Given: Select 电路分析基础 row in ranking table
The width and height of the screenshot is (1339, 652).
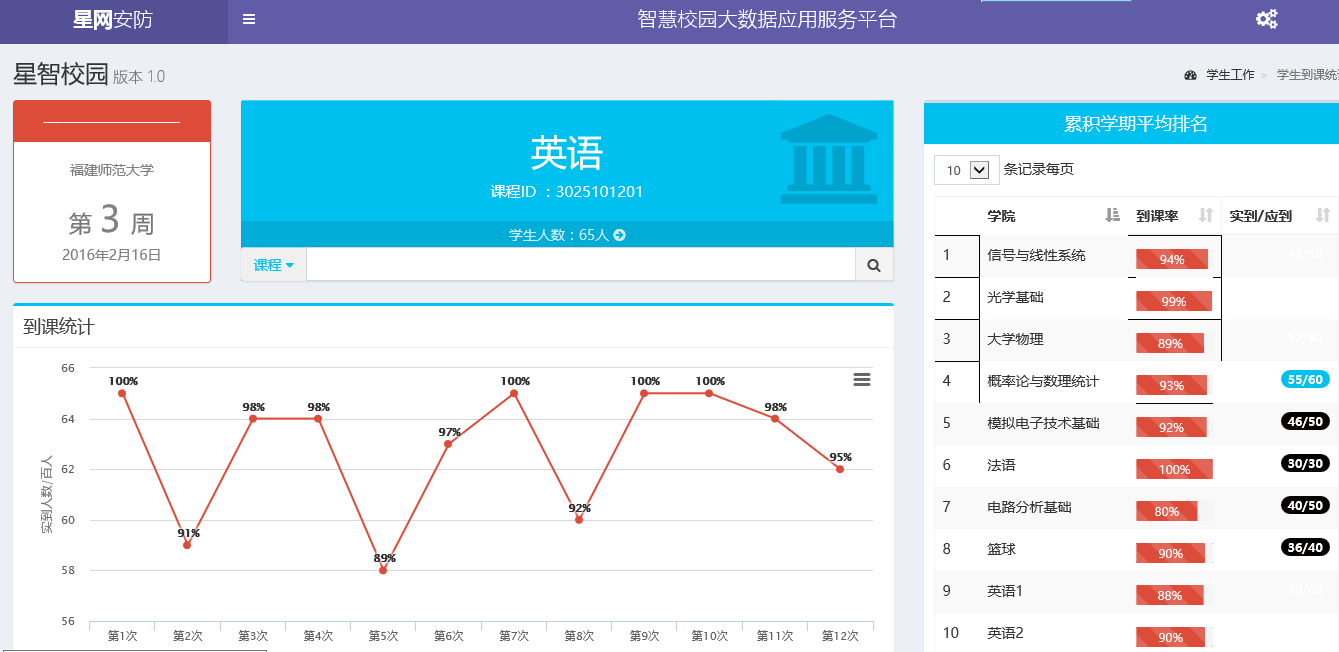Looking at the screenshot, I should (x=1029, y=507).
